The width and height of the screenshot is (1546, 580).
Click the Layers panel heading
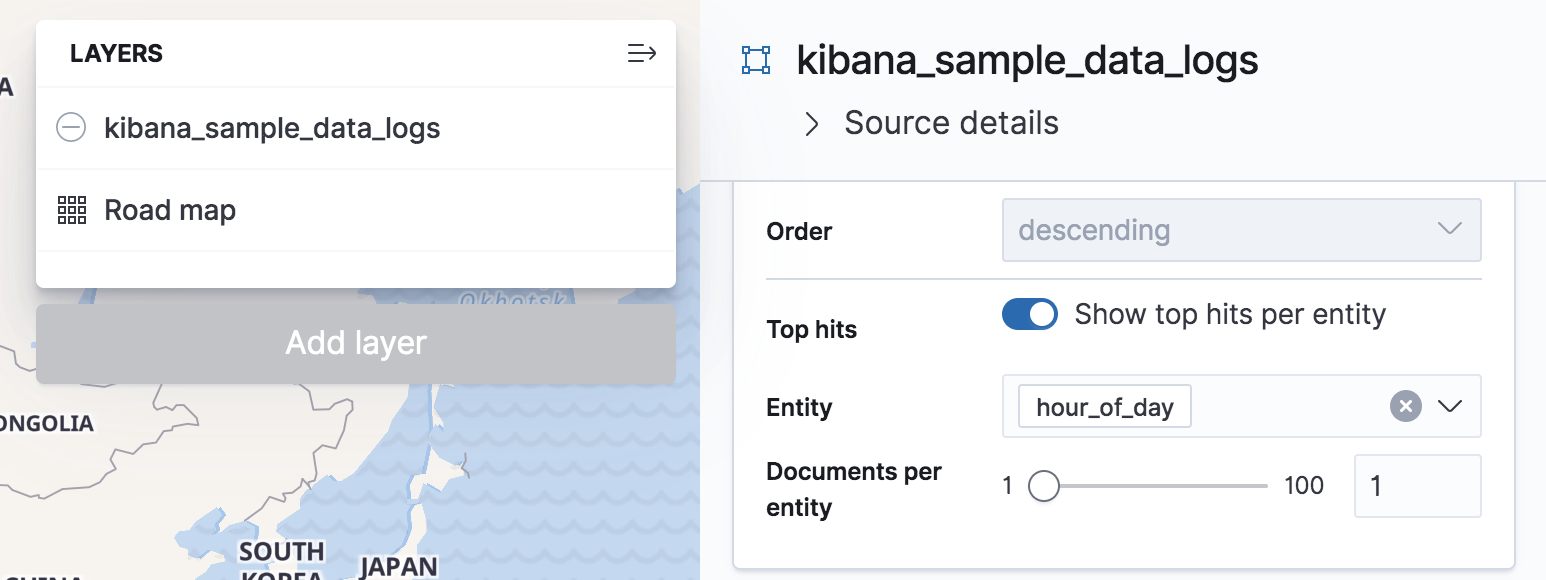116,54
